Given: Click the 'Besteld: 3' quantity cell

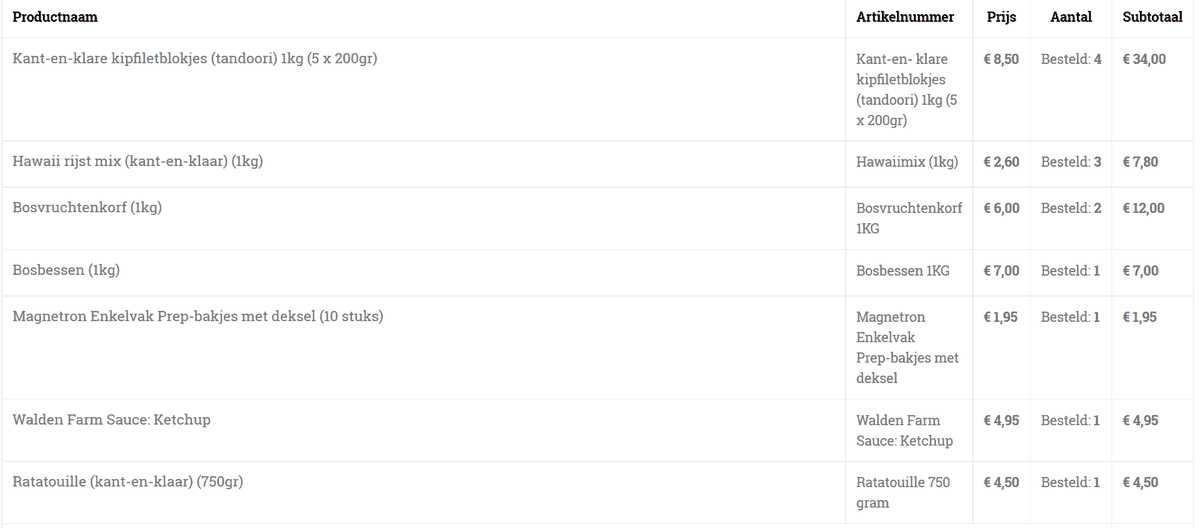Looking at the screenshot, I should 1071,162.
